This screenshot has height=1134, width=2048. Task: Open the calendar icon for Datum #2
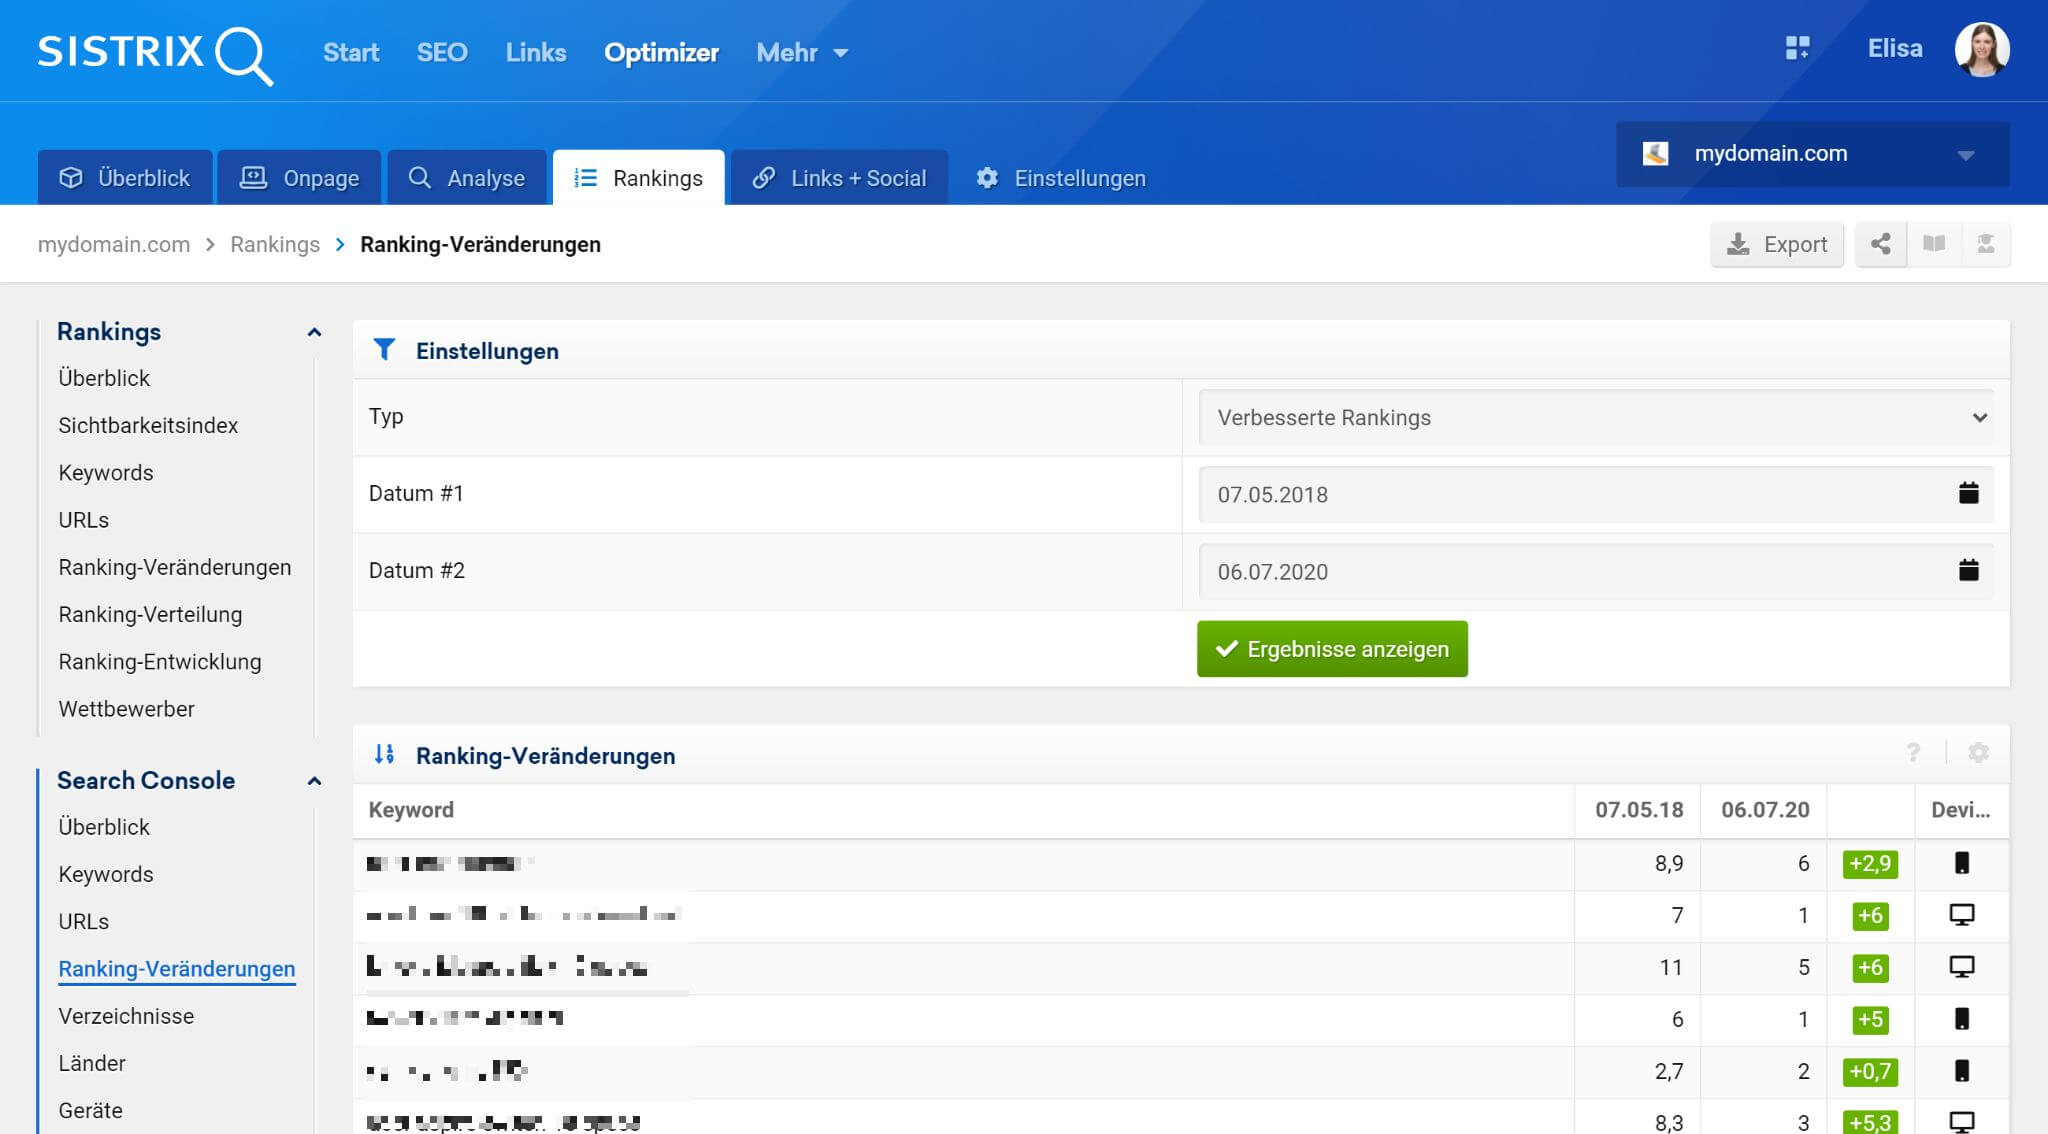pyautogui.click(x=1968, y=570)
